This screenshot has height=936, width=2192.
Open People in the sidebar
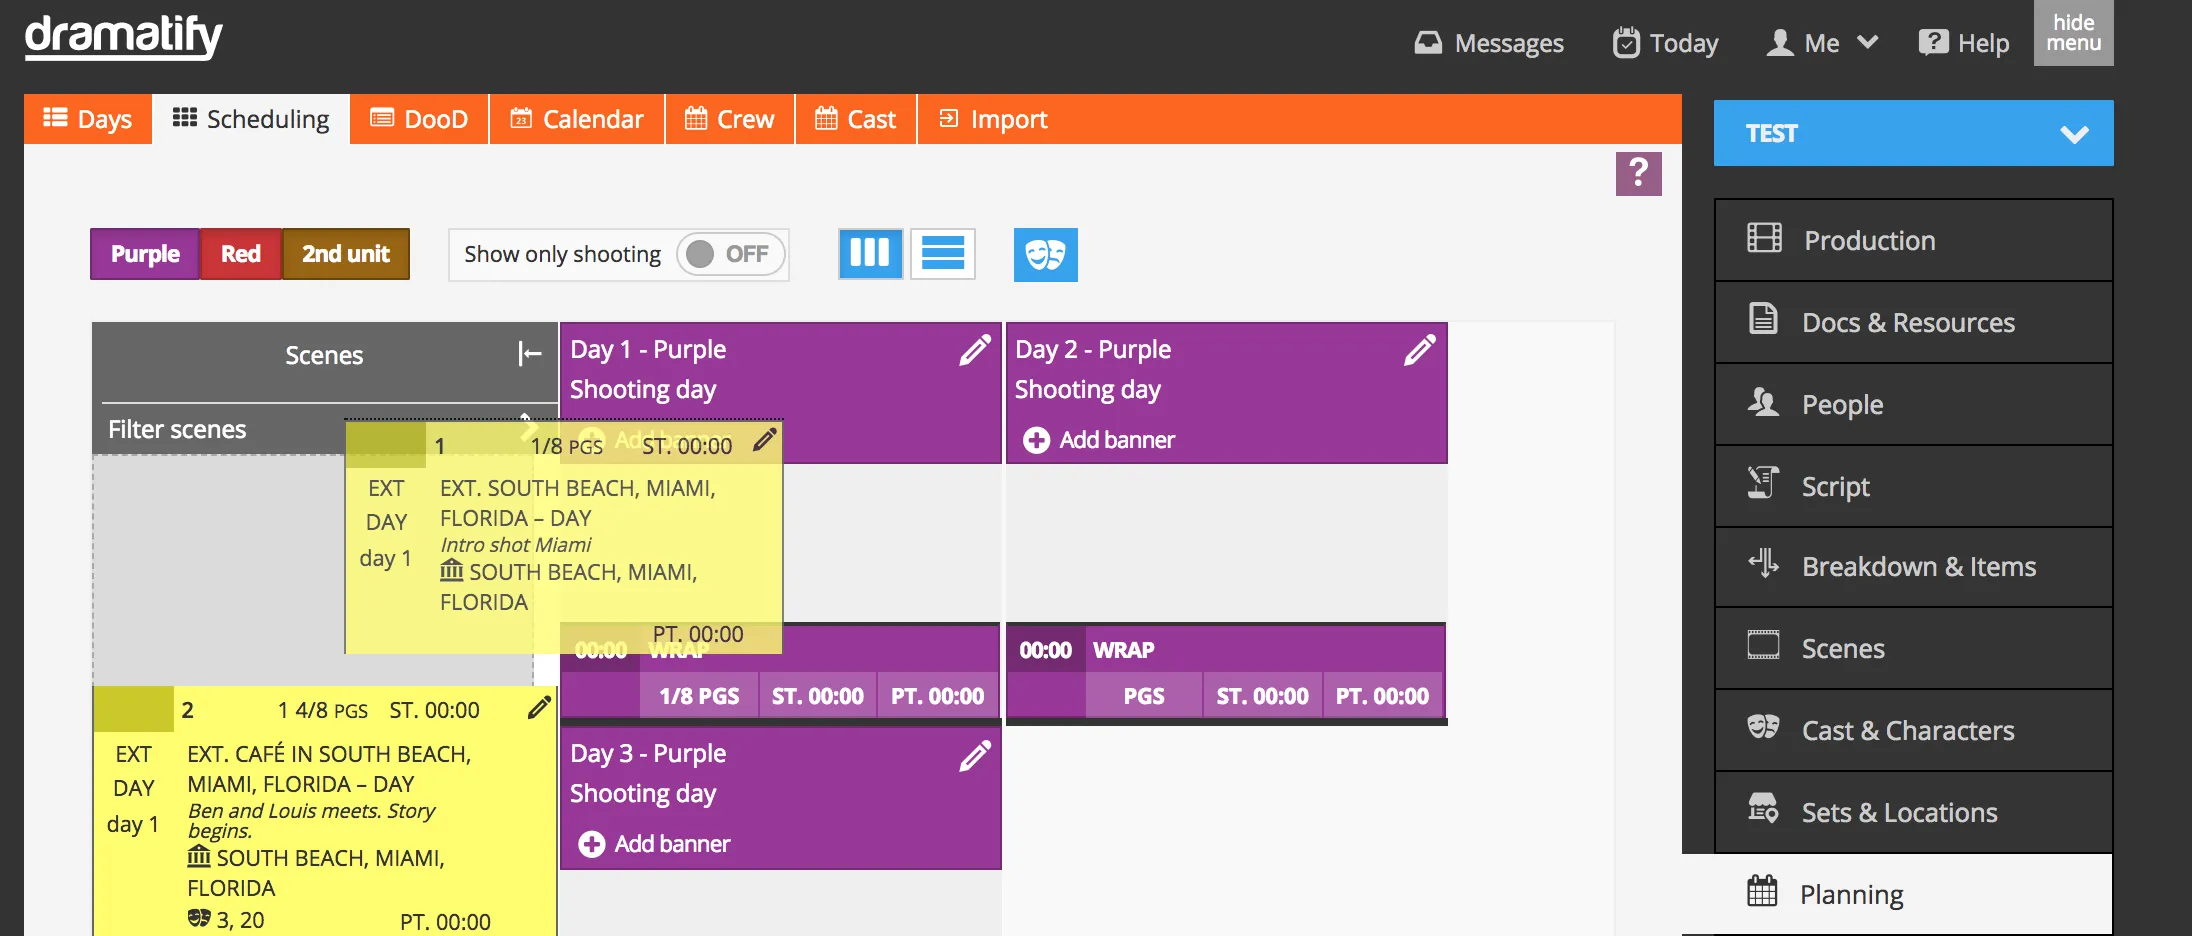coord(1913,404)
